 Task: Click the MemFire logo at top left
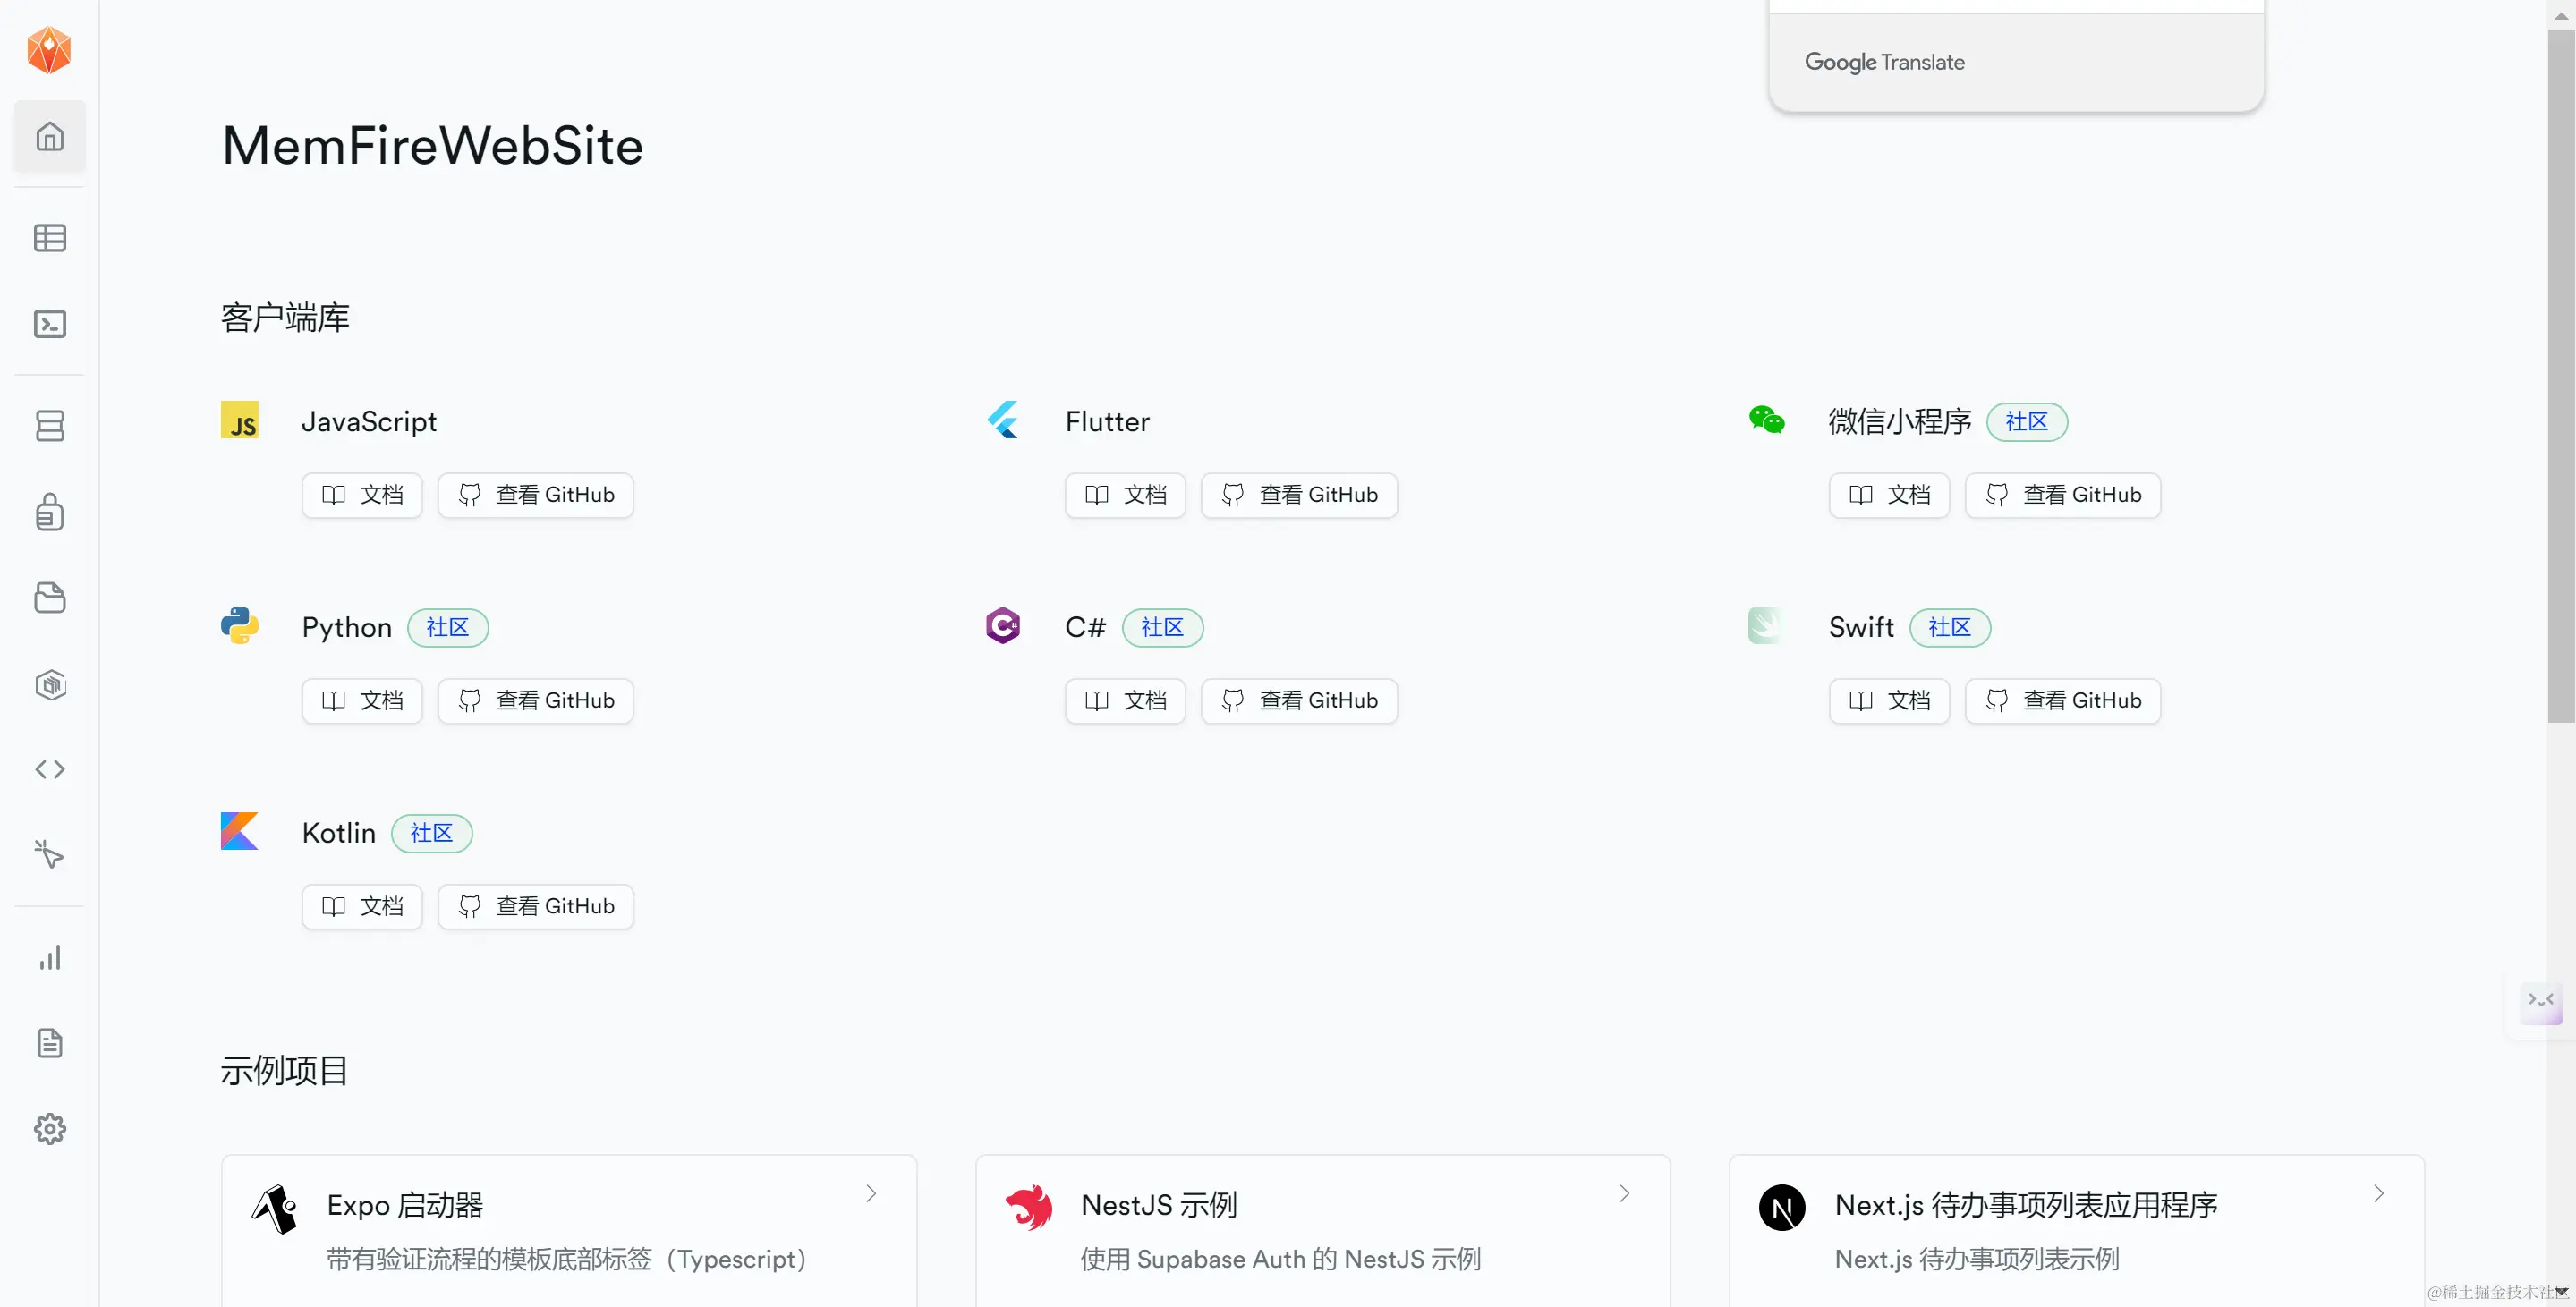pyautogui.click(x=49, y=50)
